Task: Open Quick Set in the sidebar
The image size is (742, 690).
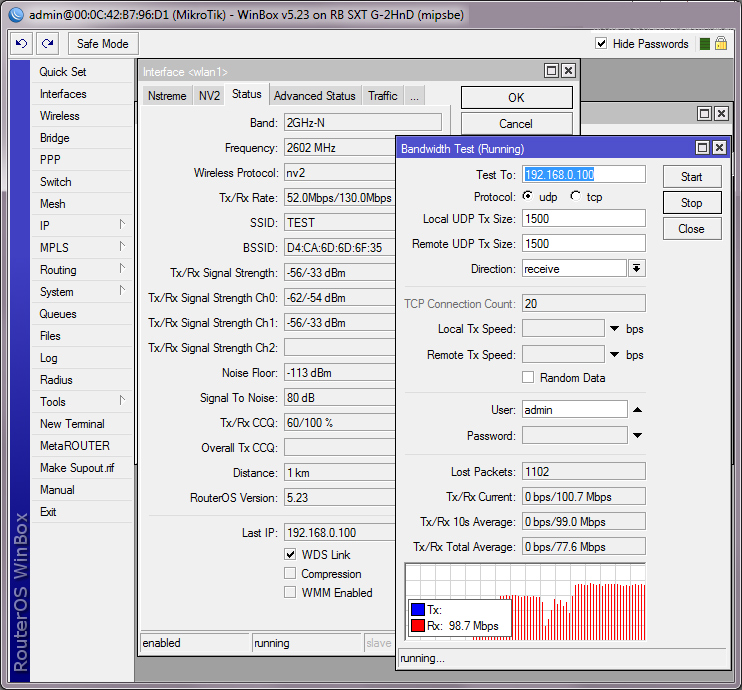Action: coord(82,71)
